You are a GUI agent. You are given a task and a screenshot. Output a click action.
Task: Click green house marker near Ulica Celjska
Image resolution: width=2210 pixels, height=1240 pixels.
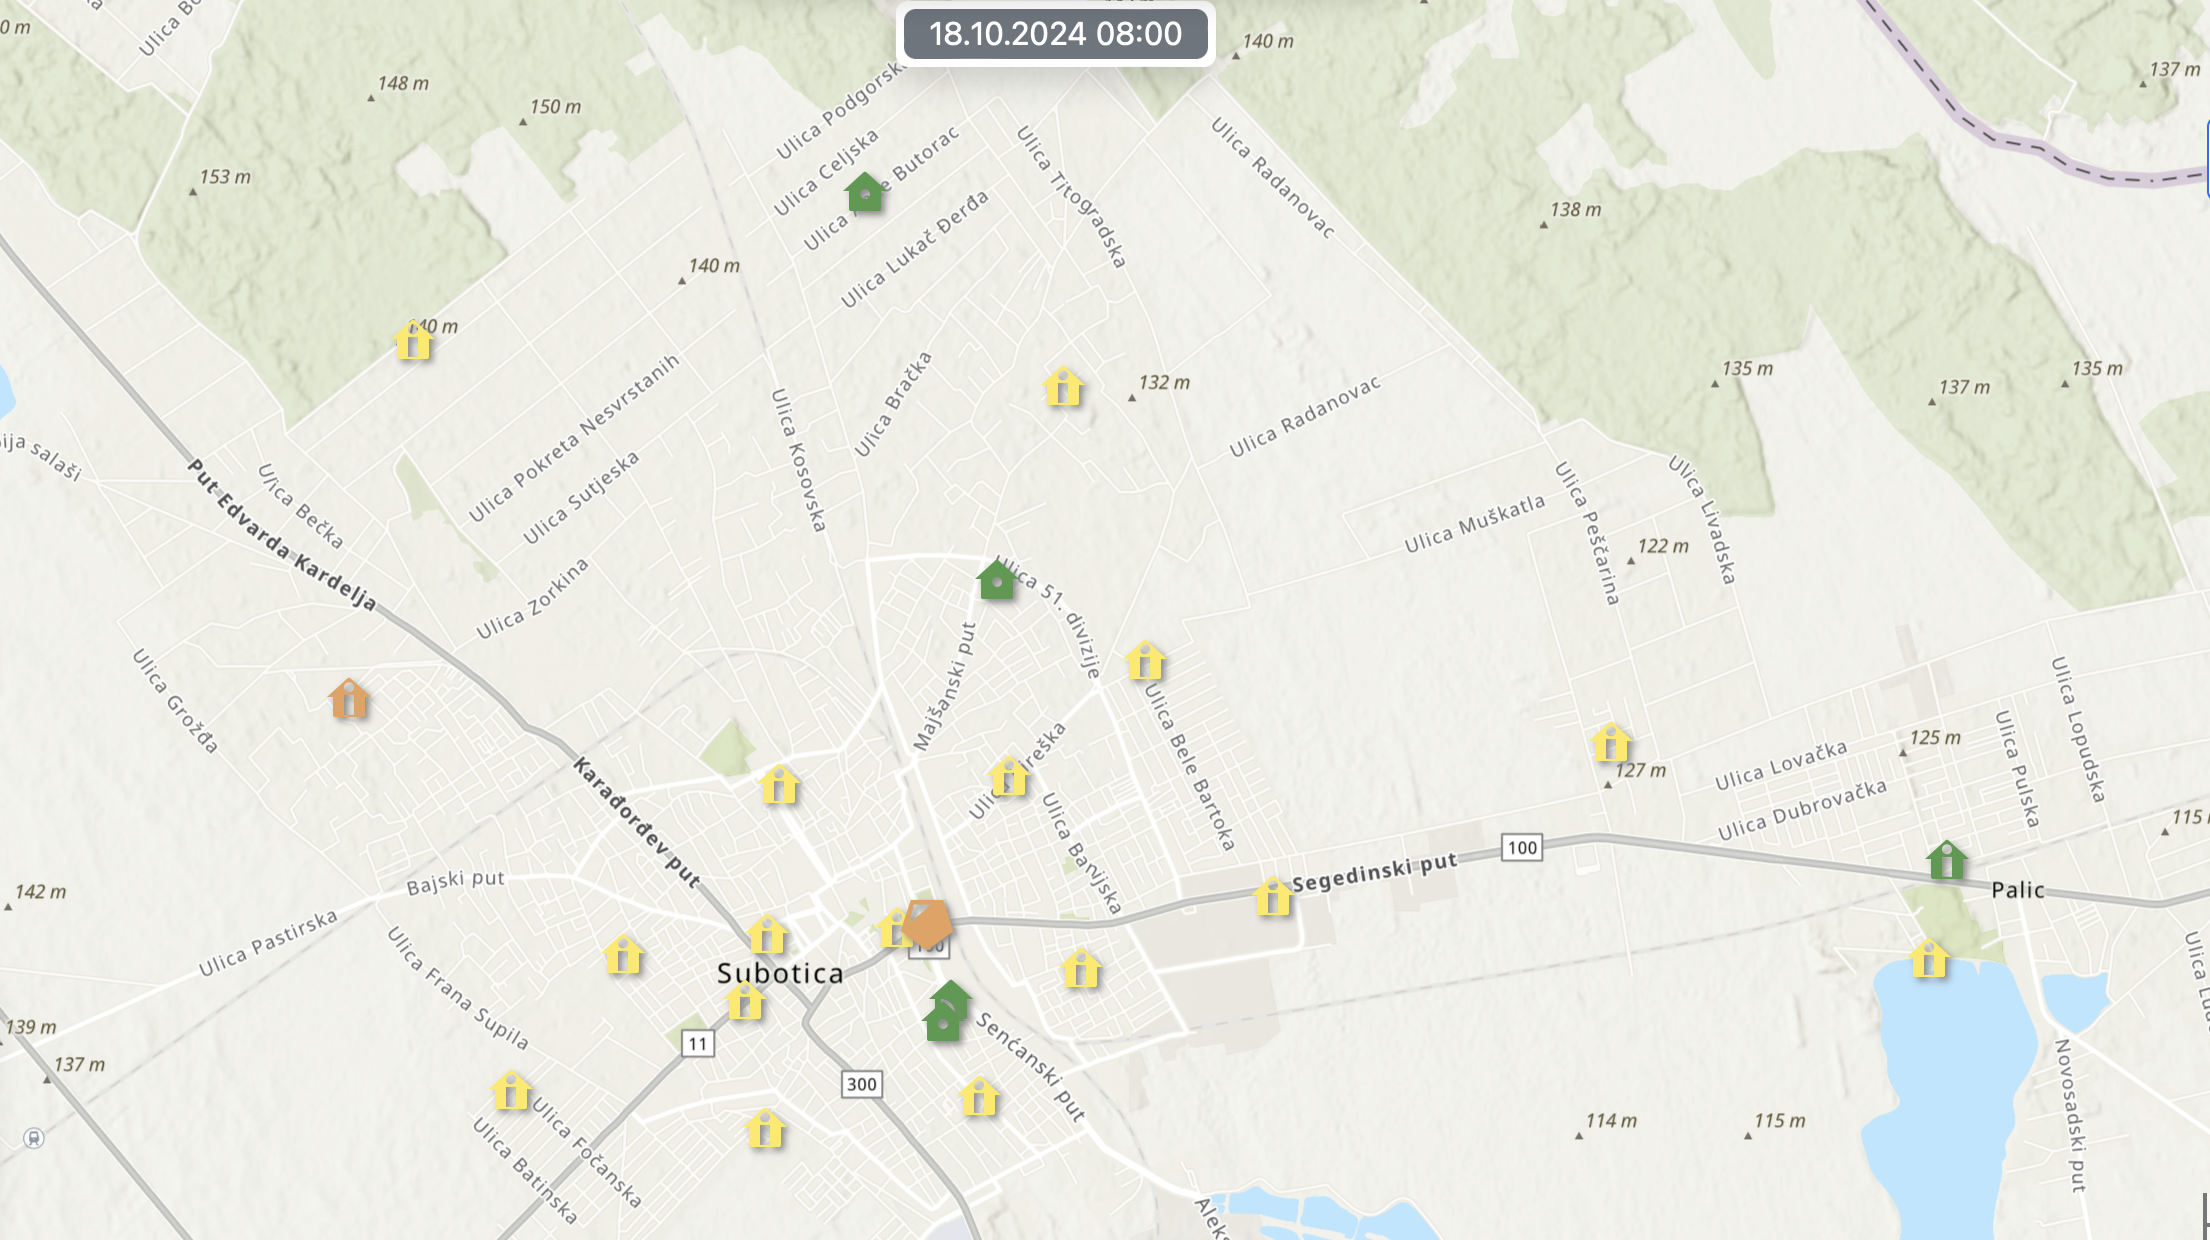click(864, 192)
